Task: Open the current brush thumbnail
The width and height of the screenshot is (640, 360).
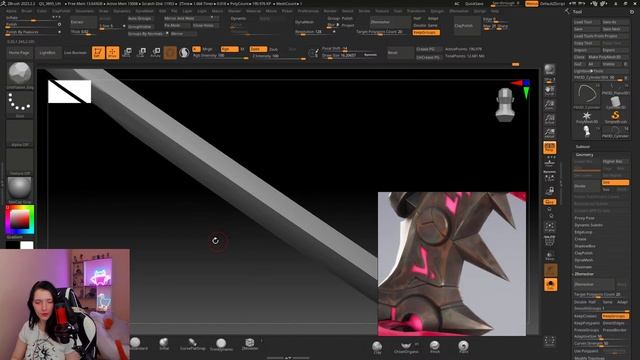Action: (20, 75)
